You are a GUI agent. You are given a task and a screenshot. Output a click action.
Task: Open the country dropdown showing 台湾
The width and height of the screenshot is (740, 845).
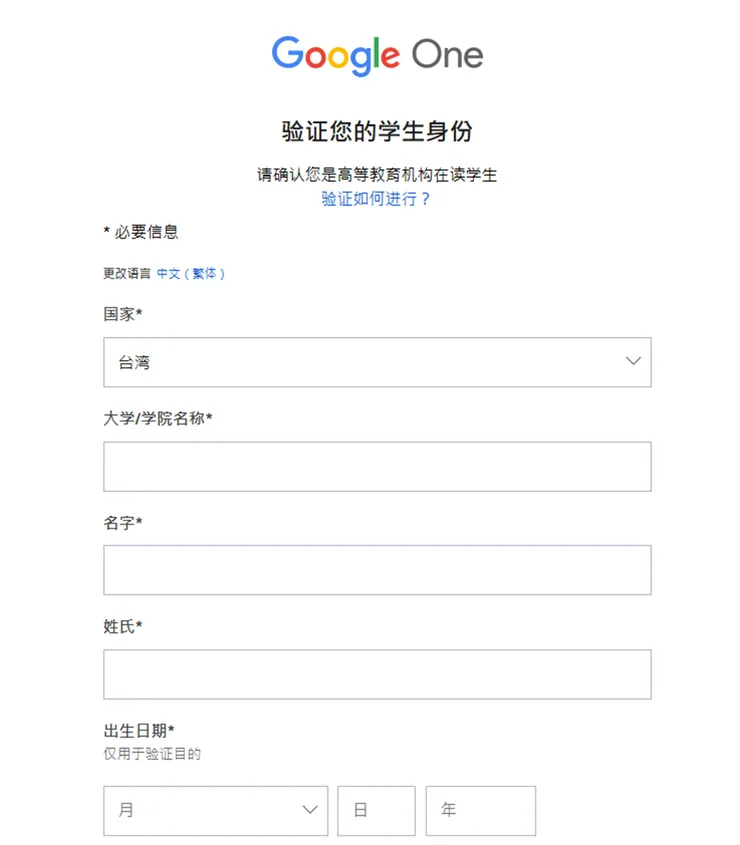(377, 362)
